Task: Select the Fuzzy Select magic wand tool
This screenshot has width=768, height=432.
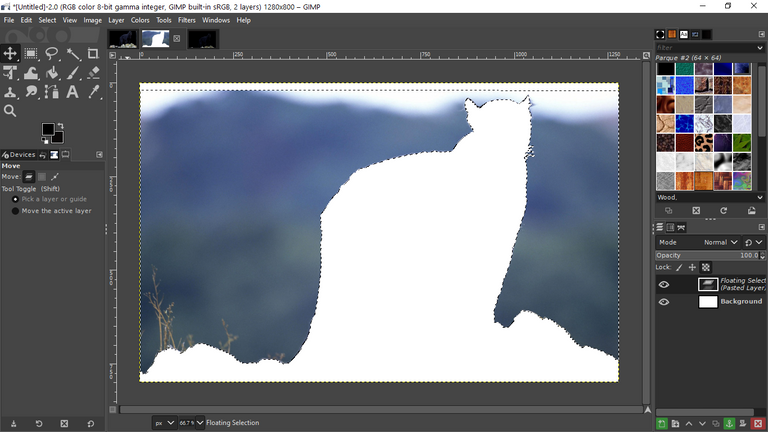Action: (74, 54)
